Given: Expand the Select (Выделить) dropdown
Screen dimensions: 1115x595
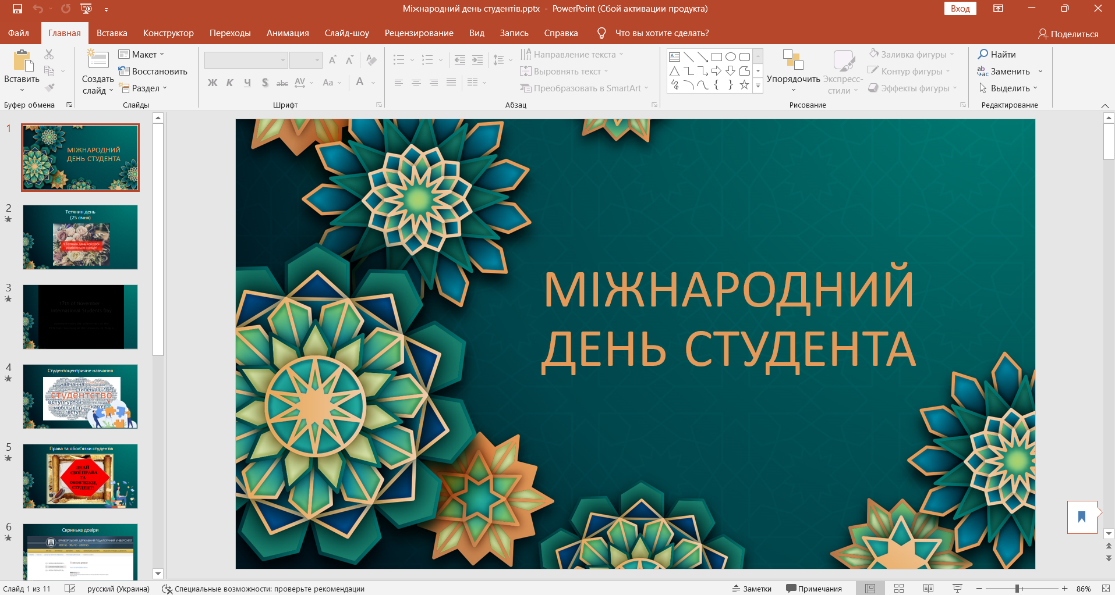Looking at the screenshot, I should tap(1010, 88).
